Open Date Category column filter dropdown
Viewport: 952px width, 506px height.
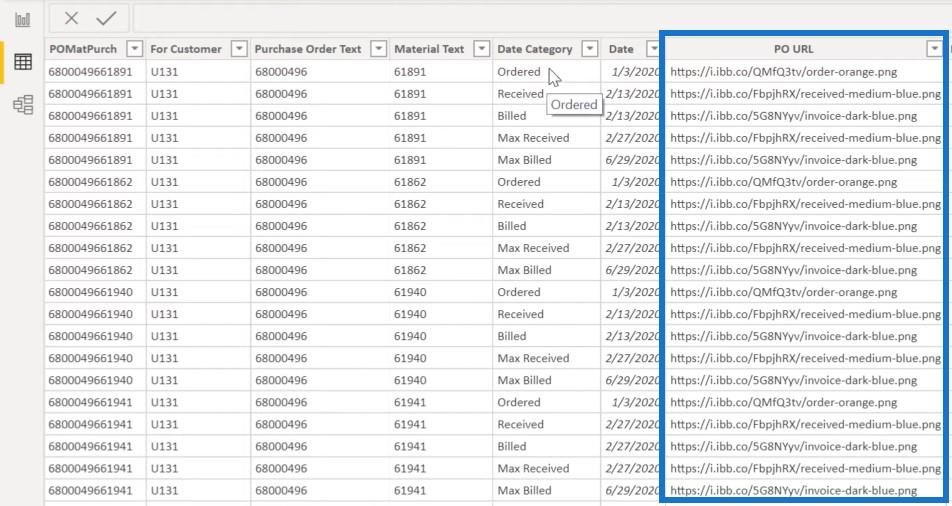pyautogui.click(x=590, y=49)
